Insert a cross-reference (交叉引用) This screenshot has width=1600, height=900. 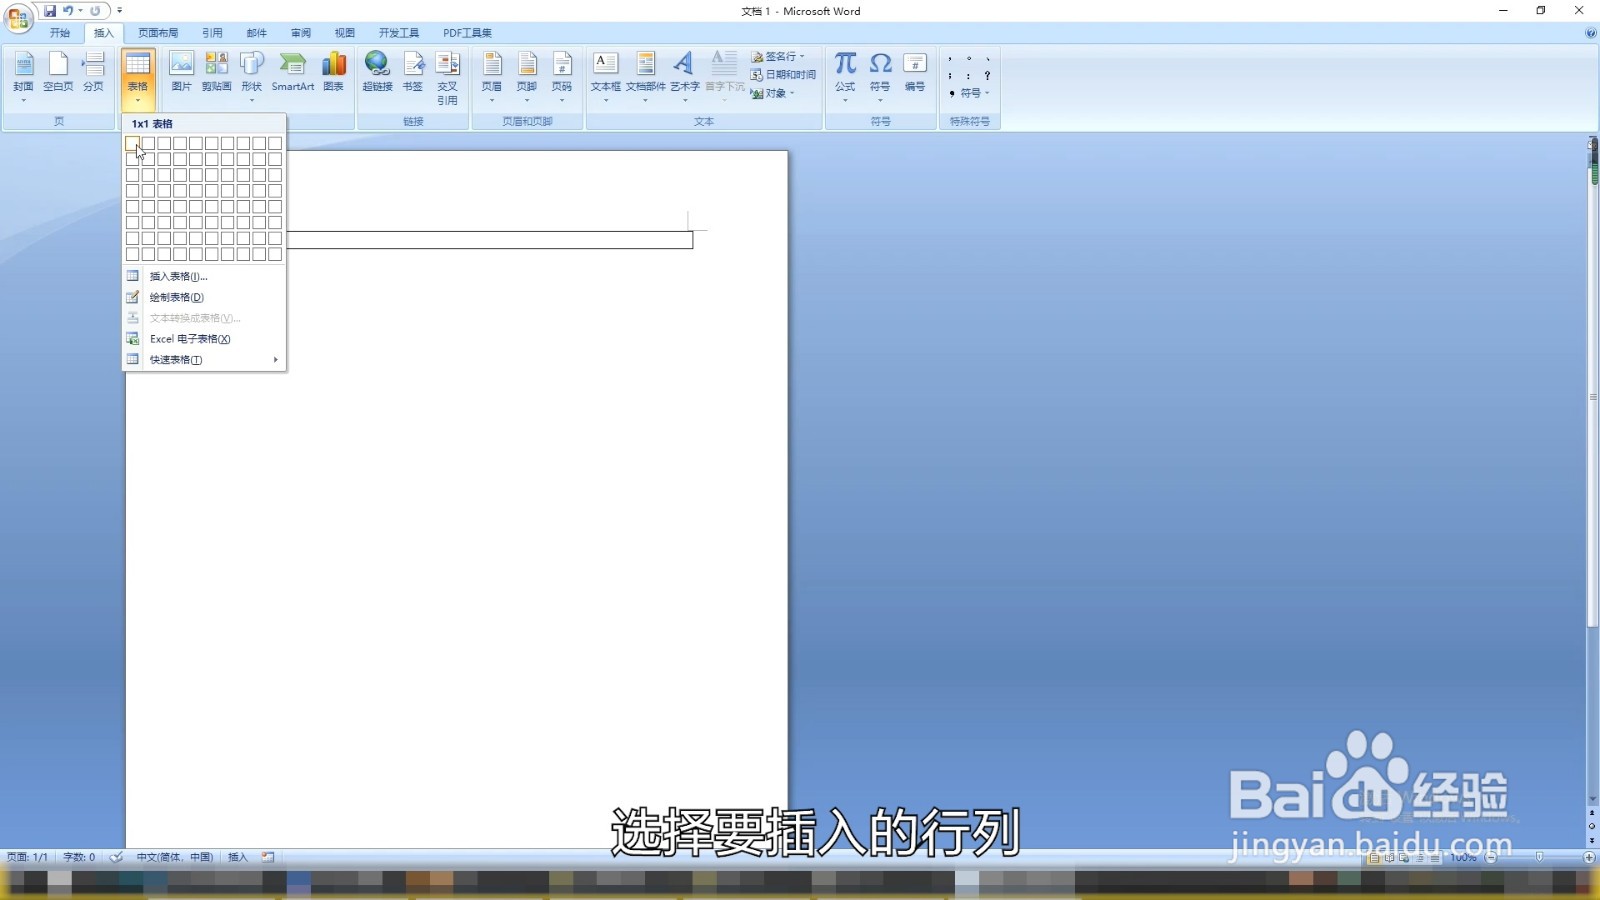coord(447,78)
